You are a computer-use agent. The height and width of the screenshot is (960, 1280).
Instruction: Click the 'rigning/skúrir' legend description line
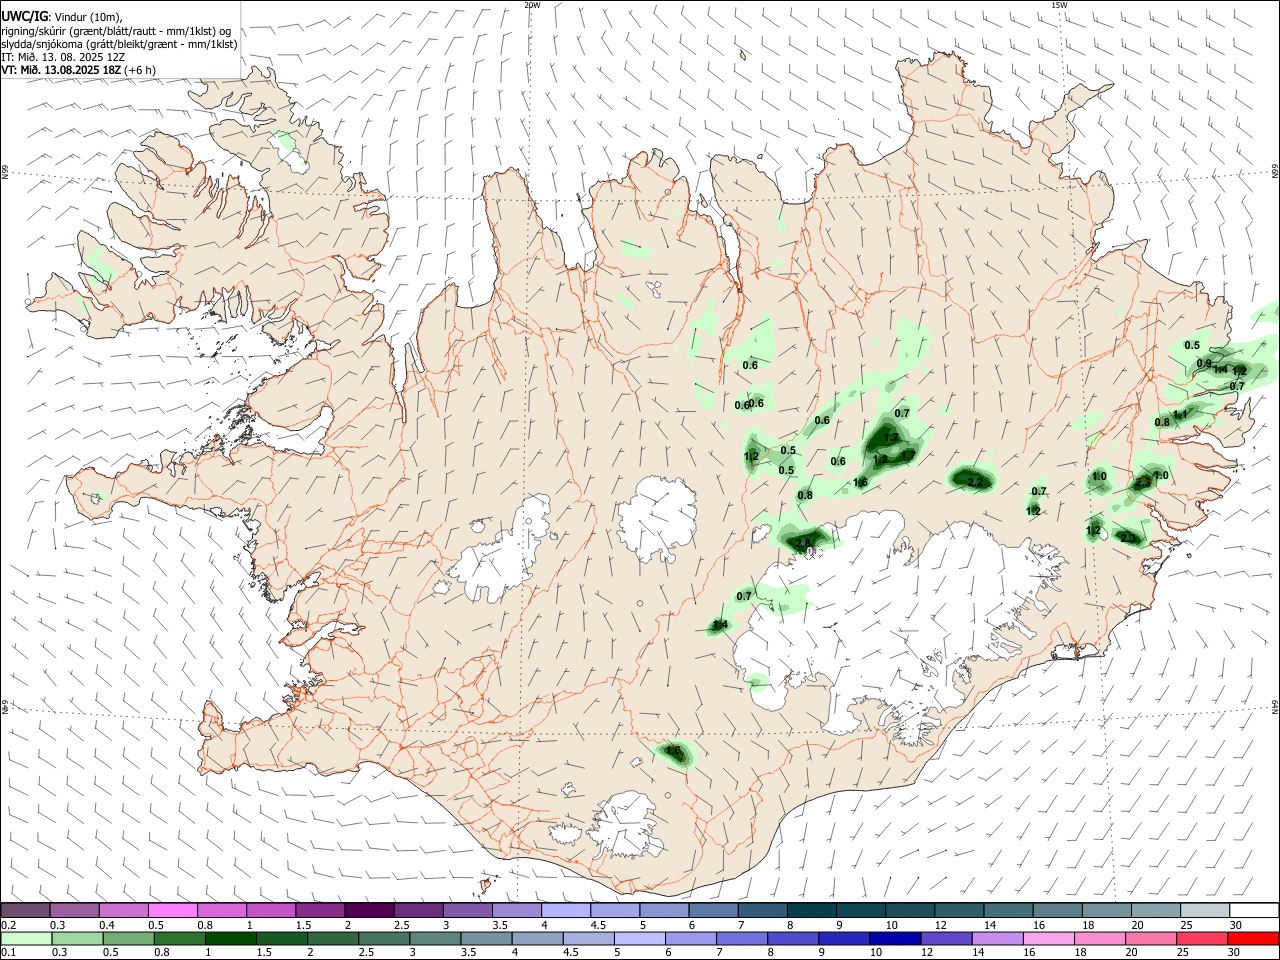pyautogui.click(x=115, y=30)
